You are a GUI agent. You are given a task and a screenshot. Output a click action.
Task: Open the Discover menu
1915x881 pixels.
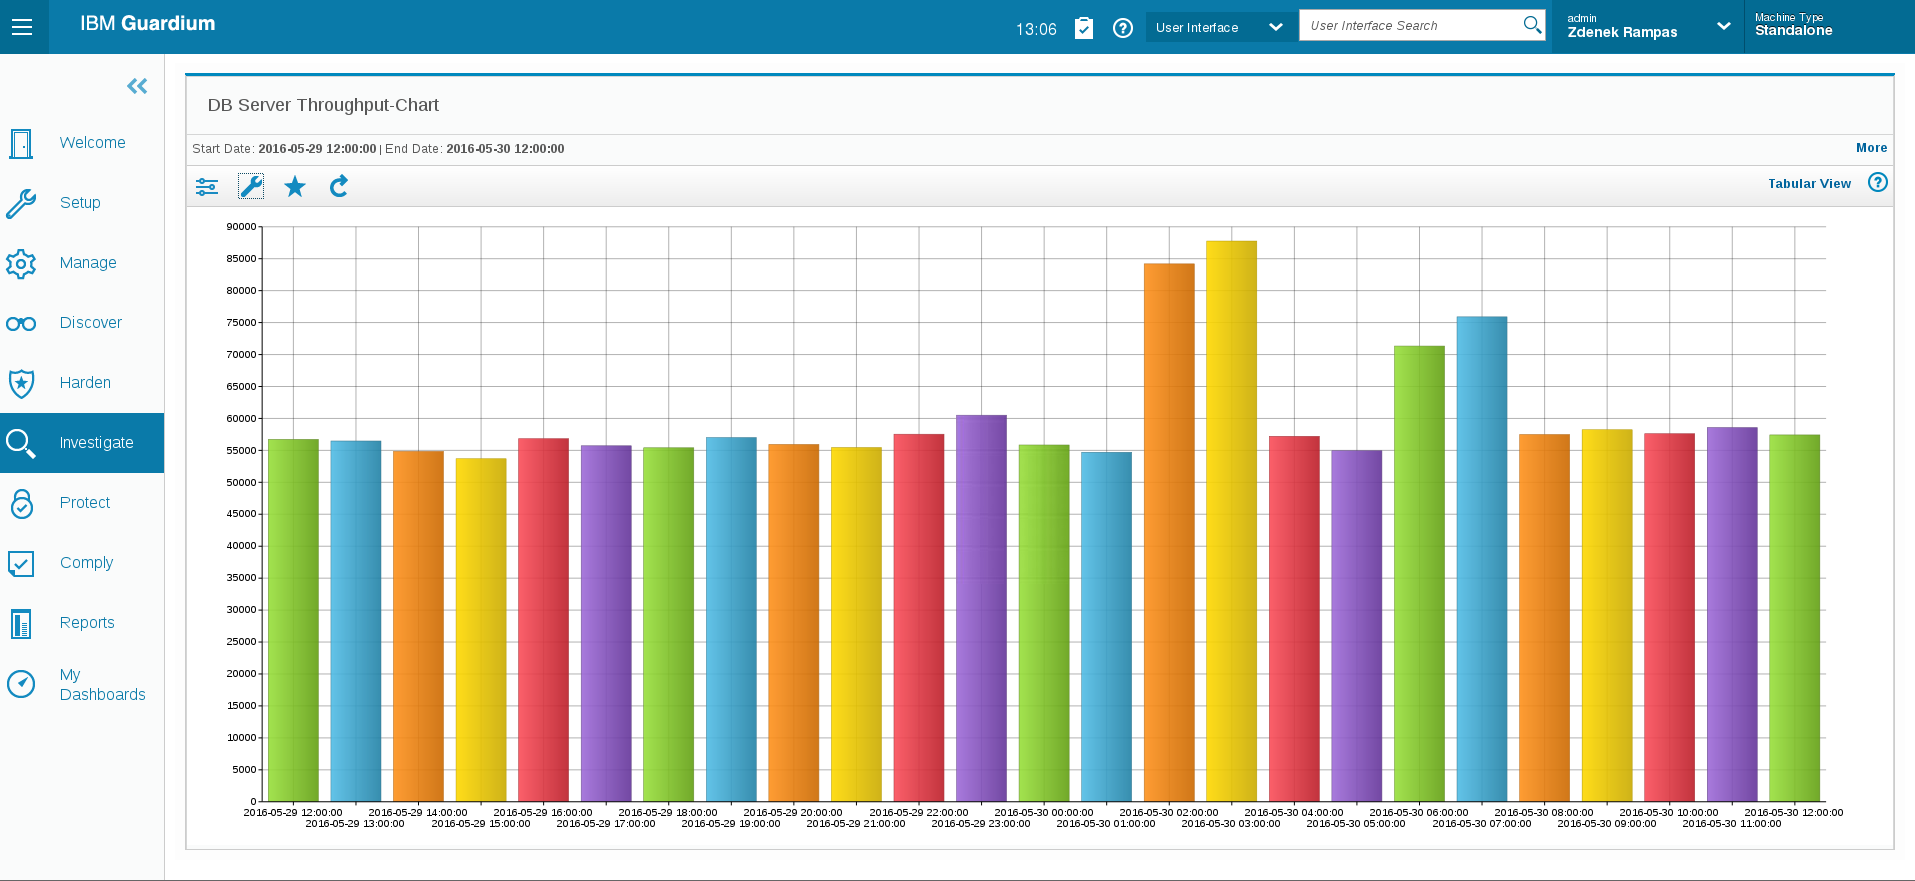[91, 323]
